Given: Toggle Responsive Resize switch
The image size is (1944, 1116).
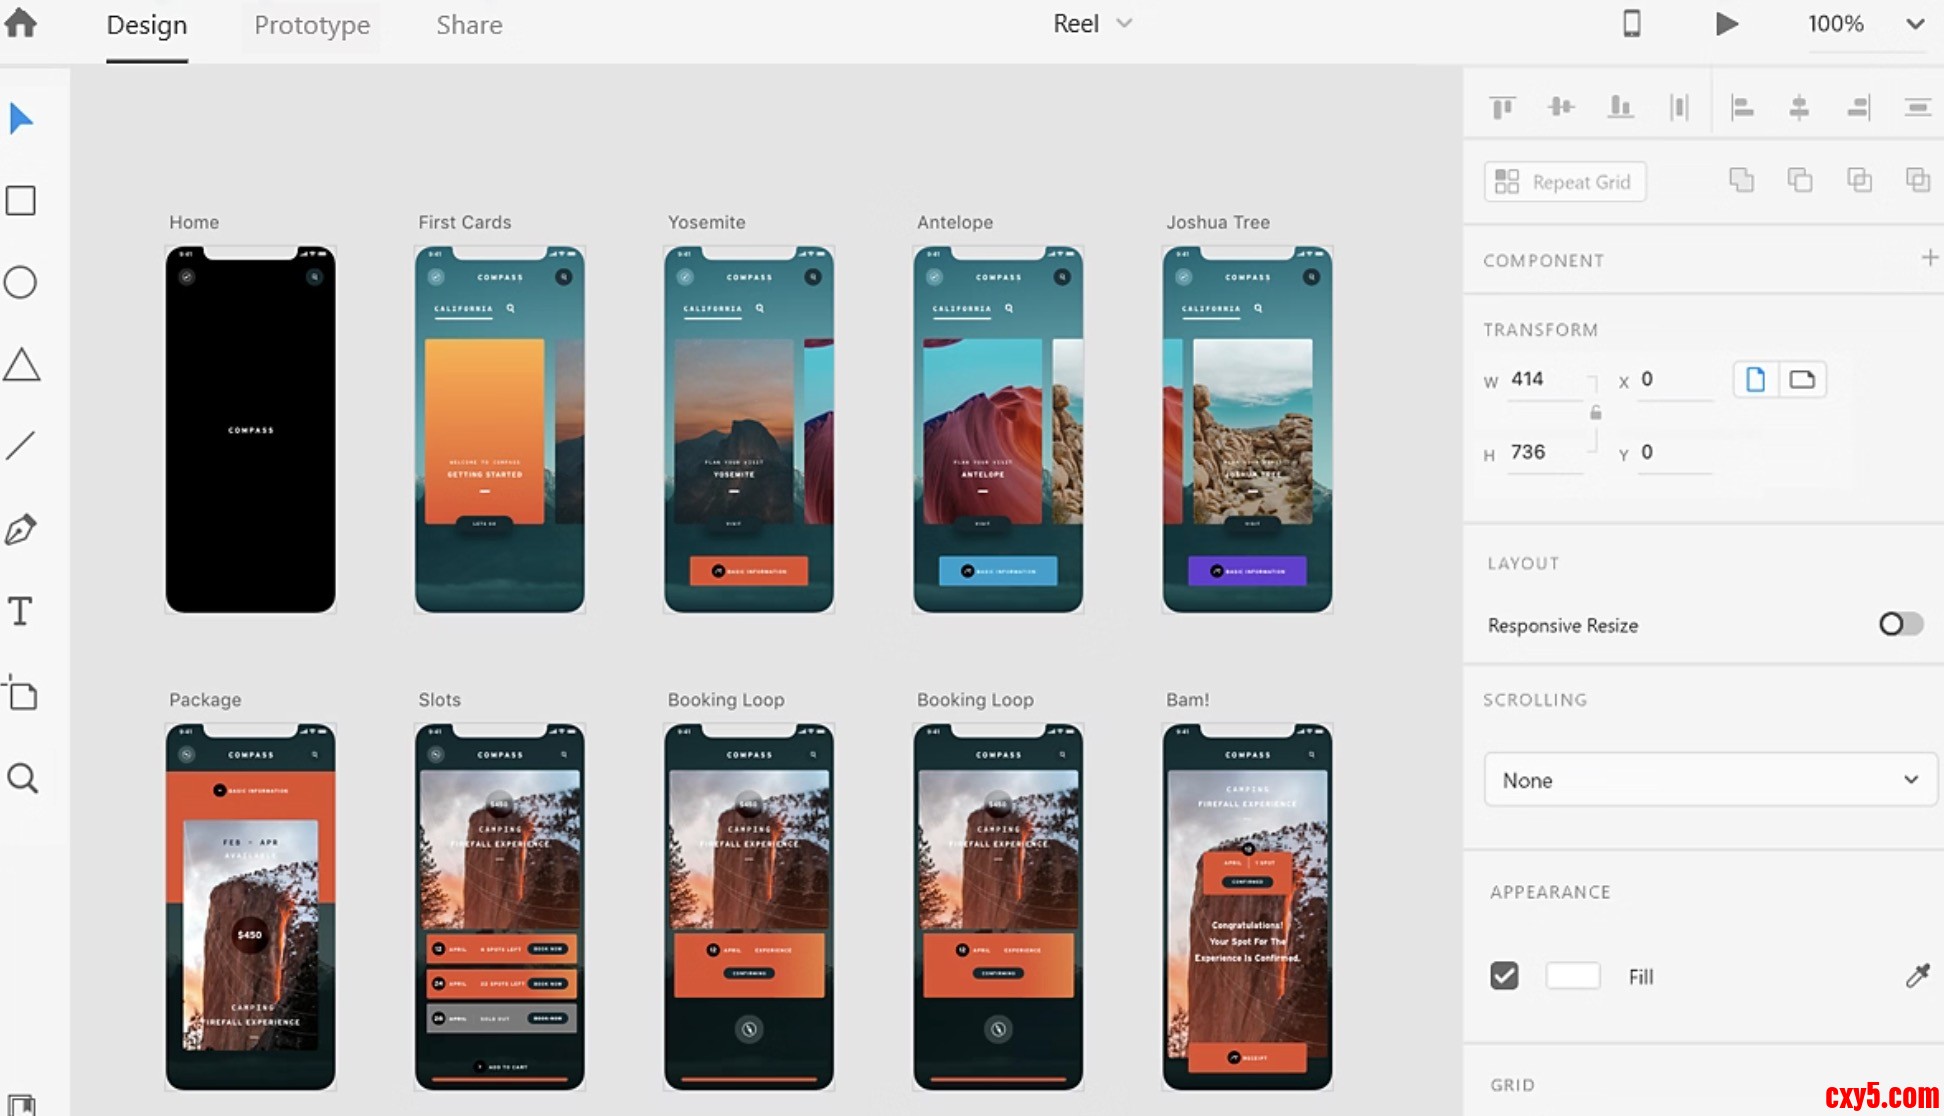Looking at the screenshot, I should point(1900,625).
